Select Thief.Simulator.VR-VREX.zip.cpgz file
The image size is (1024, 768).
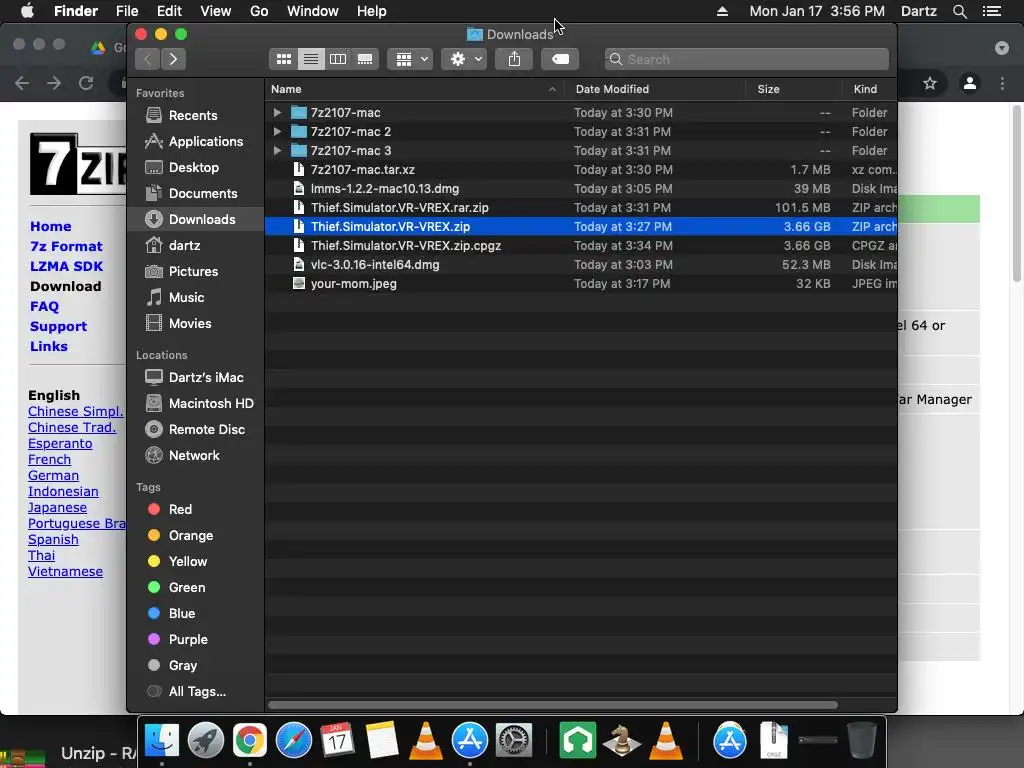click(581, 246)
